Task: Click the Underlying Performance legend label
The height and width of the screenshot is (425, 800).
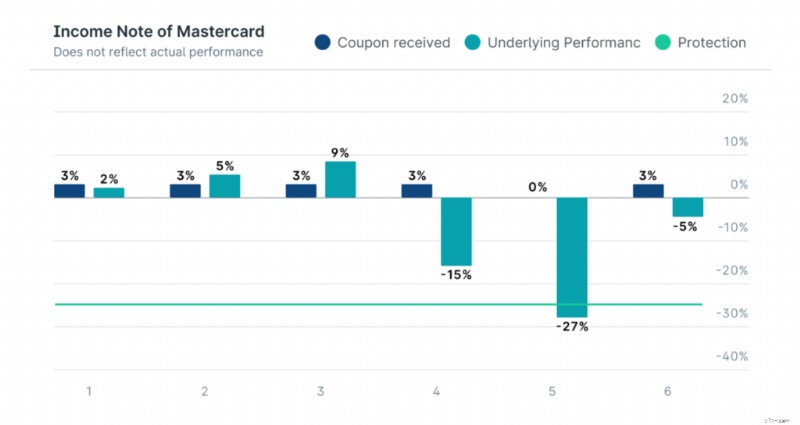Action: coord(564,43)
